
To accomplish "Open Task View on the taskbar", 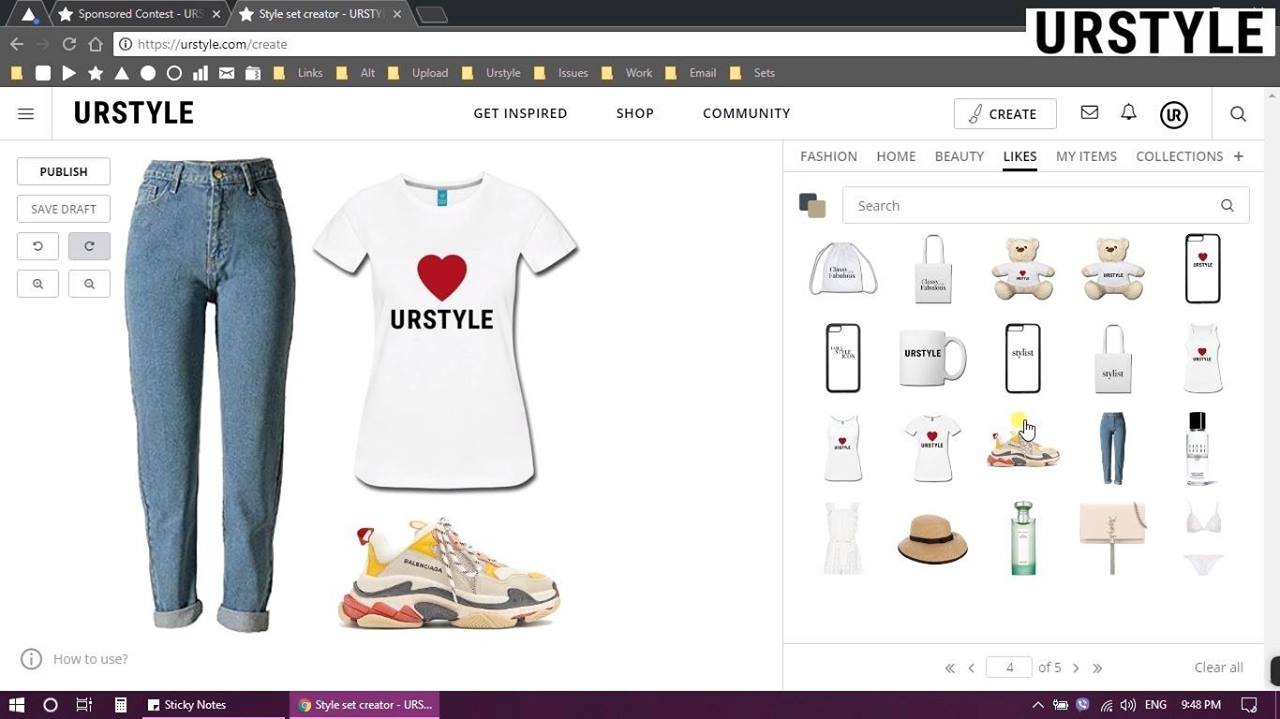I will pyautogui.click(x=84, y=705).
